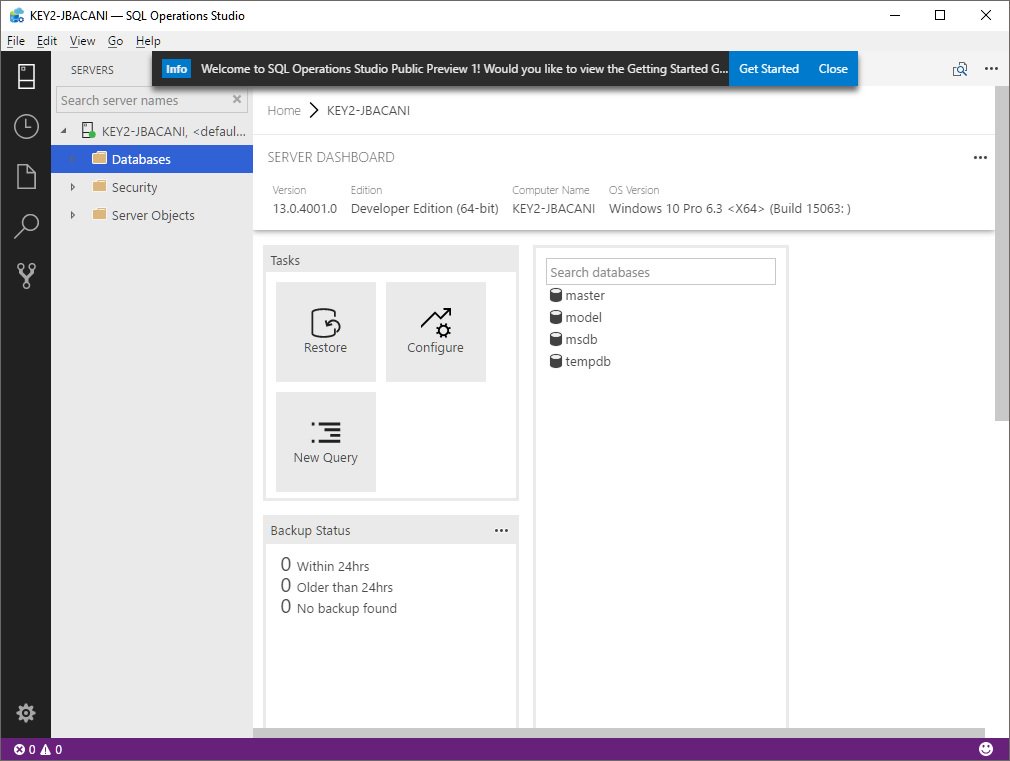Click the SERVERS panel title
The width and height of the screenshot is (1010, 761).
pyautogui.click(x=92, y=70)
